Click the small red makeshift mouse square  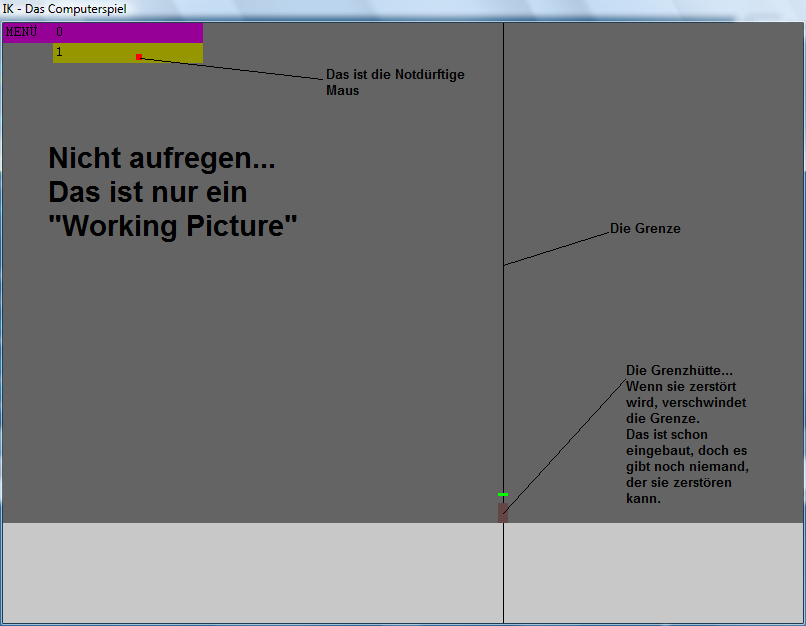(139, 57)
